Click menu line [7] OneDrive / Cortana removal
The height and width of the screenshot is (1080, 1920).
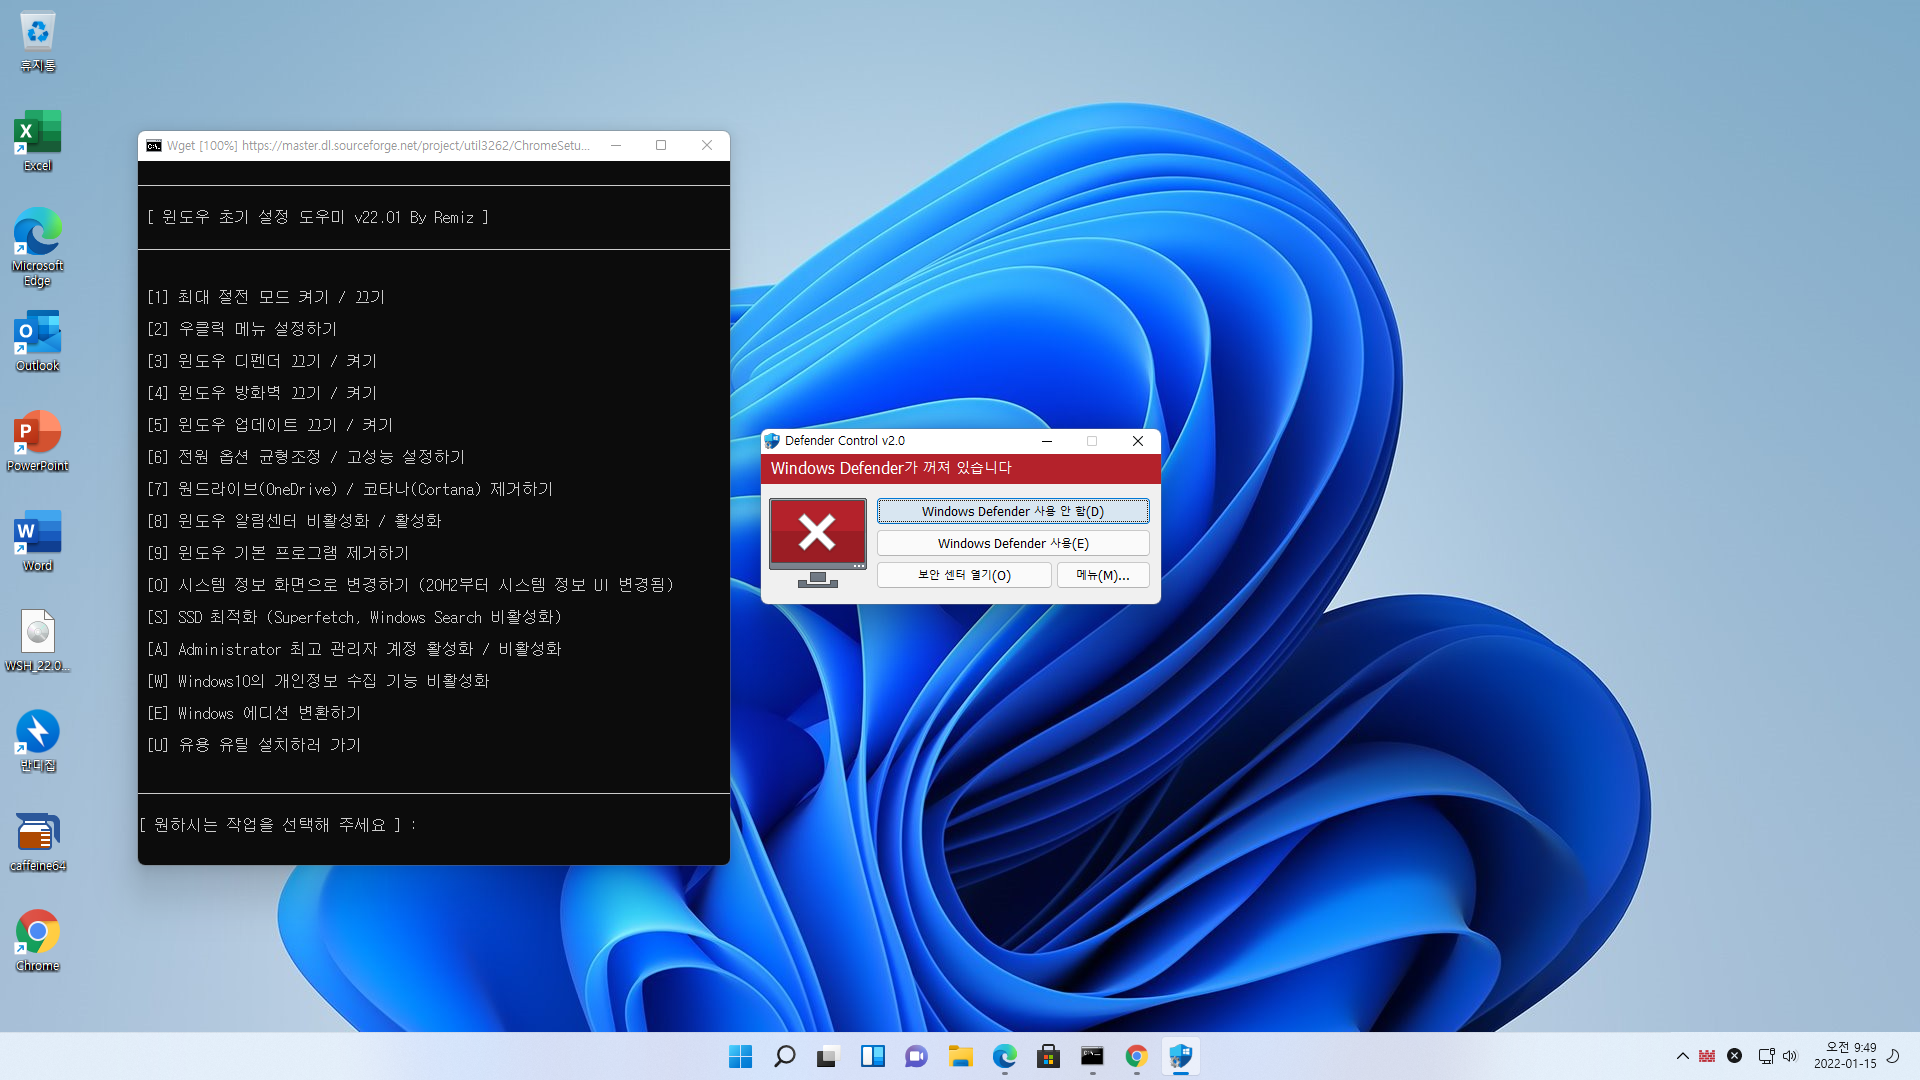click(x=350, y=489)
